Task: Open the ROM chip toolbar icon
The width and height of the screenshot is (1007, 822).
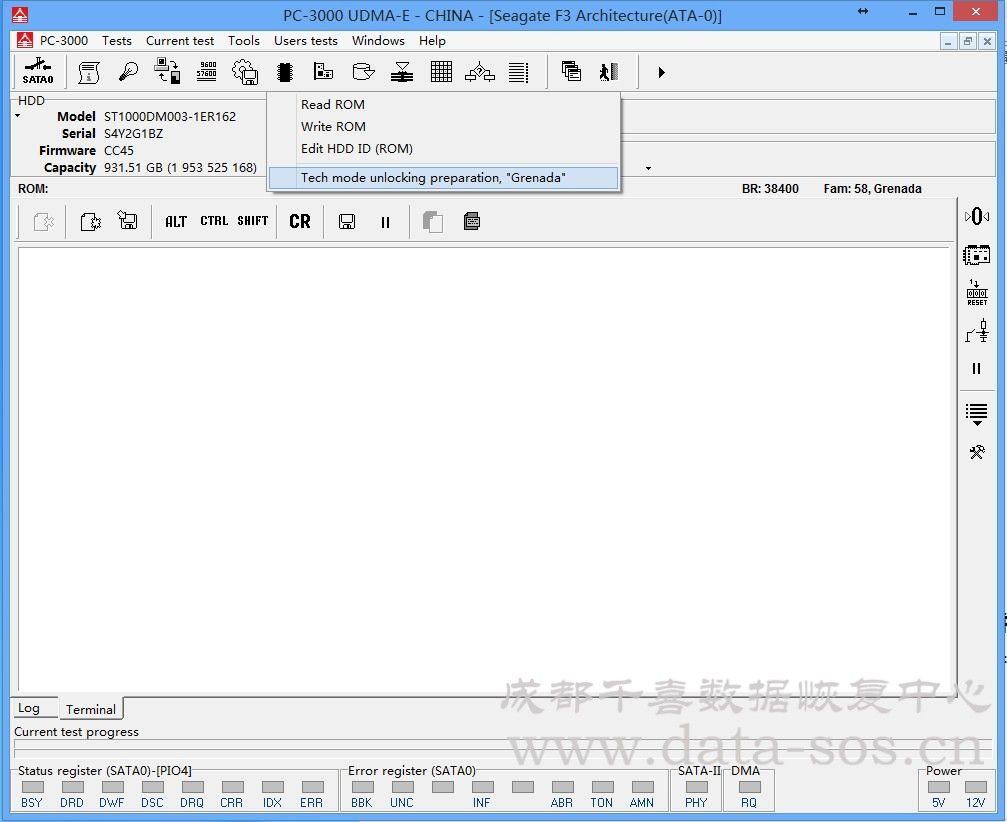Action: [285, 72]
